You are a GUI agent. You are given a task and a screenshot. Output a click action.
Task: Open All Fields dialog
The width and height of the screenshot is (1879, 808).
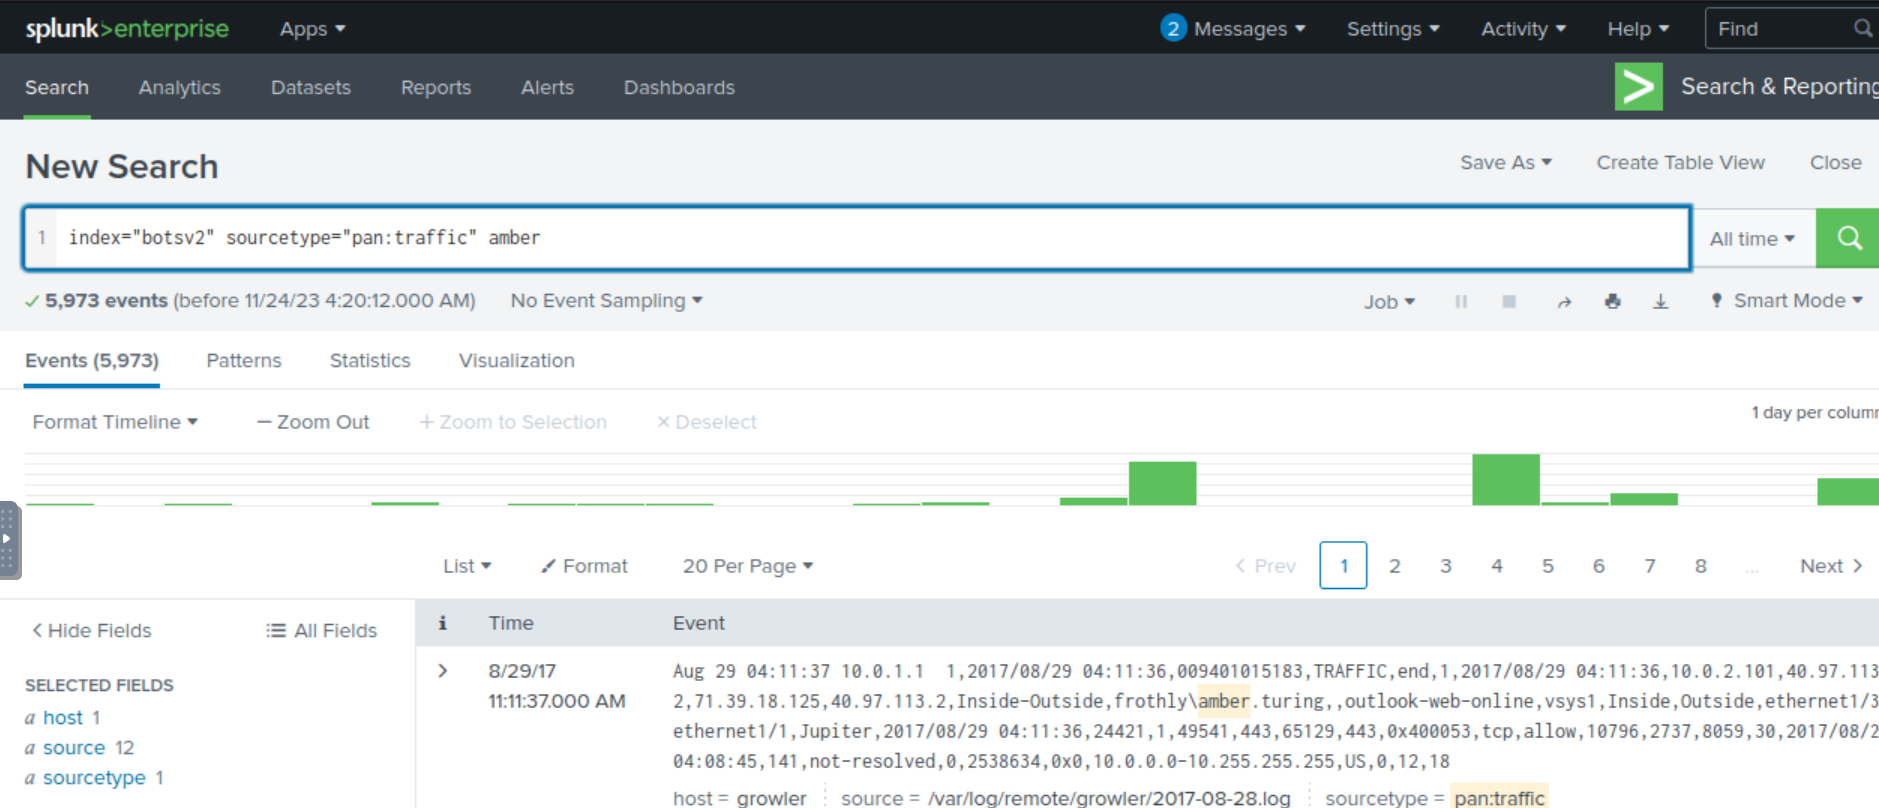tap(321, 630)
